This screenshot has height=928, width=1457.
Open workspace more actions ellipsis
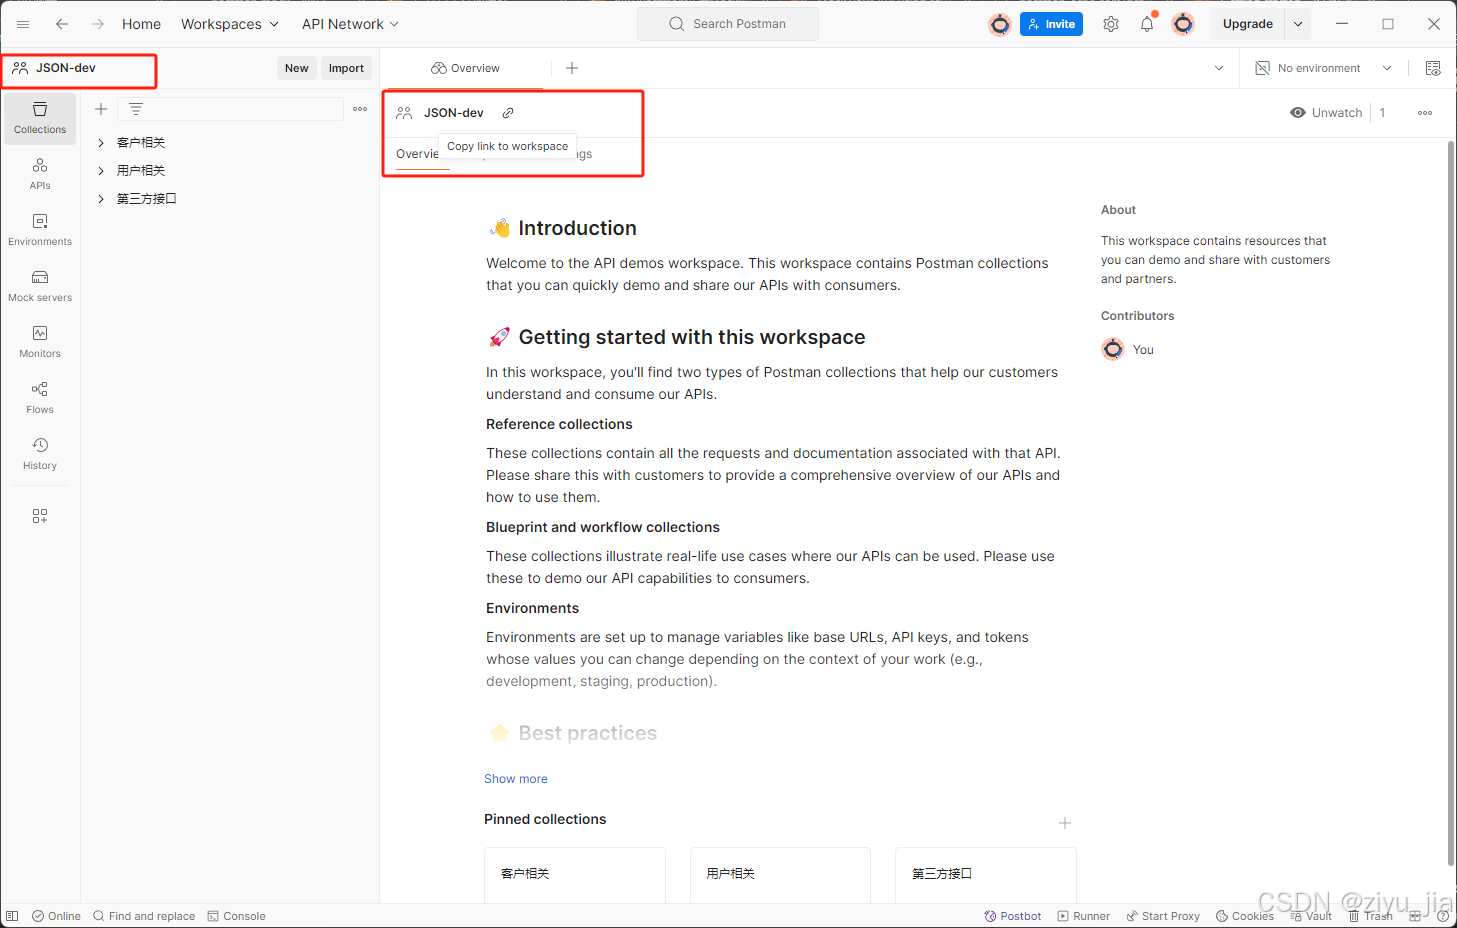[1425, 113]
